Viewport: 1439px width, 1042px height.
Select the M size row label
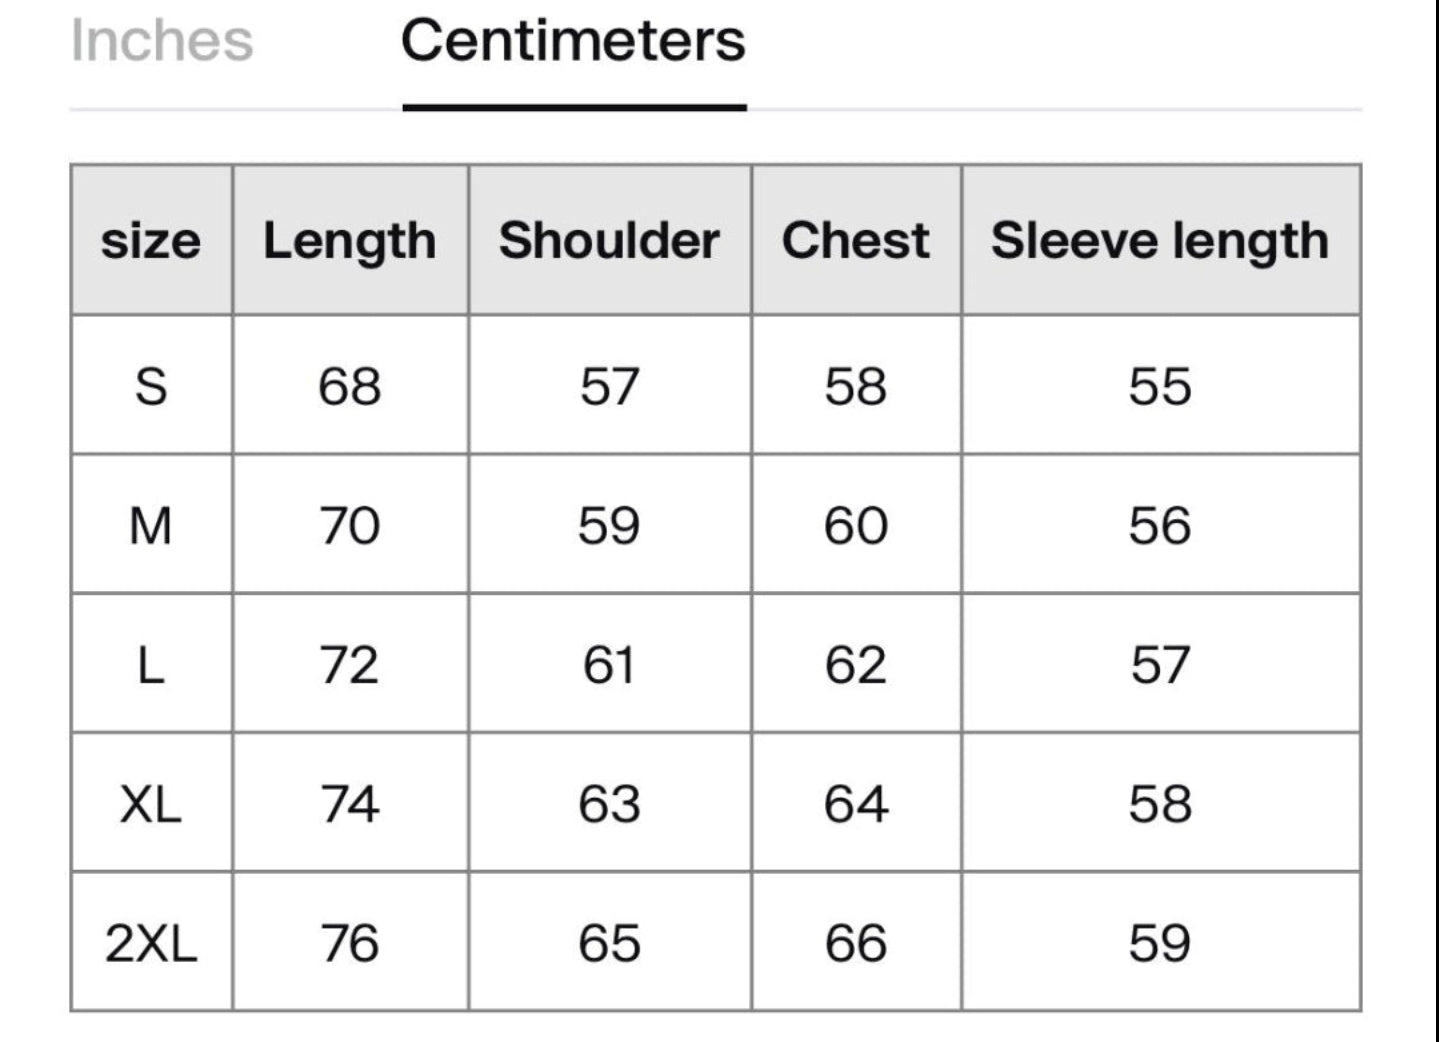pos(151,526)
